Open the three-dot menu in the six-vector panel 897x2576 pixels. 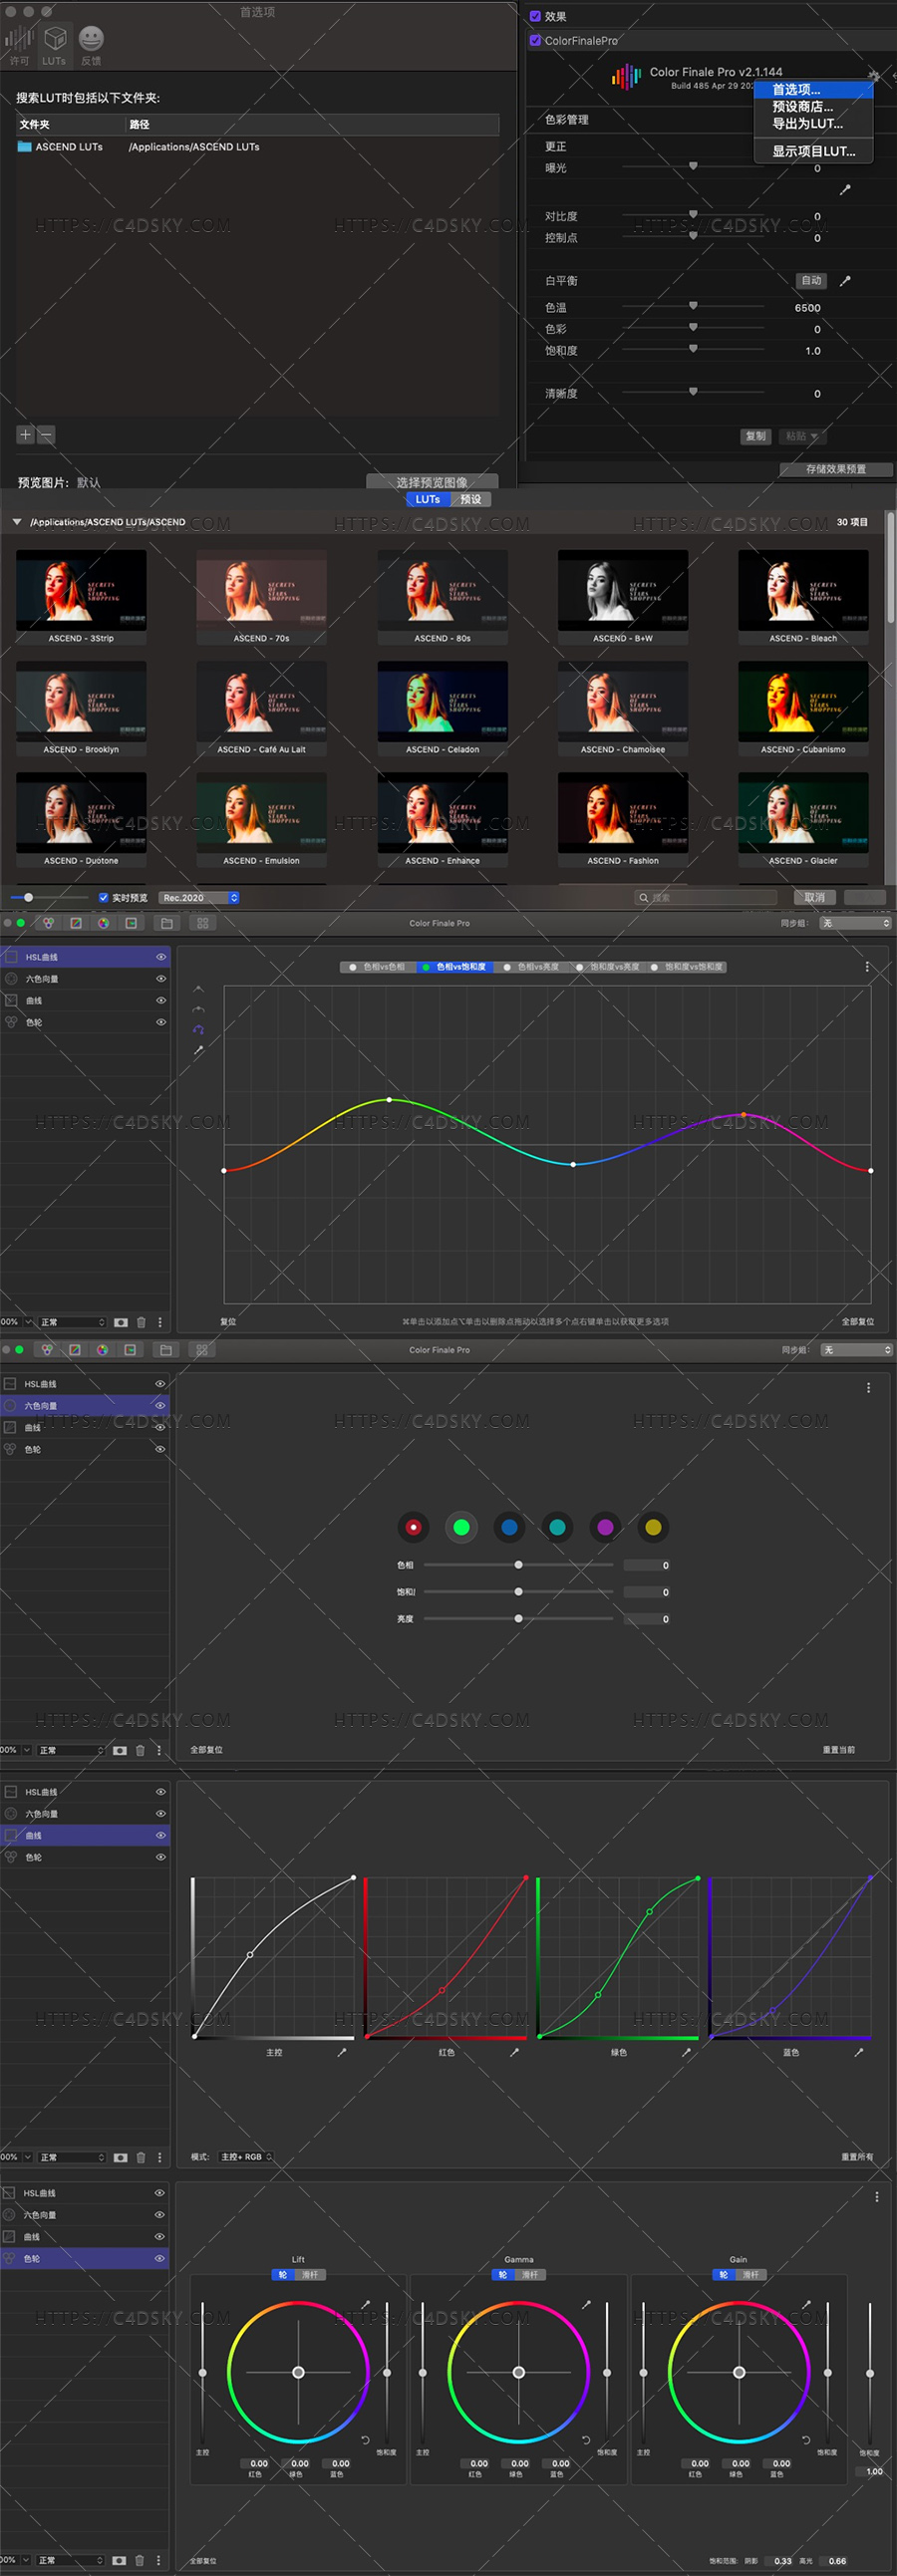click(868, 1388)
